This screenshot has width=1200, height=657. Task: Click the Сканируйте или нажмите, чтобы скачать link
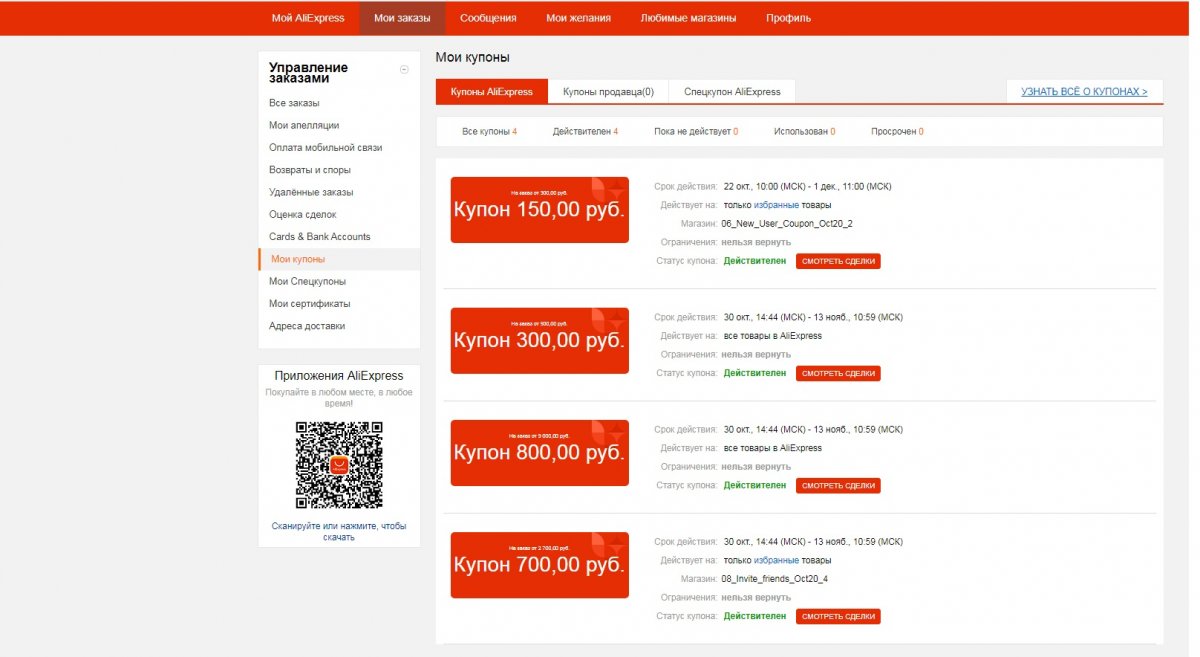[339, 531]
